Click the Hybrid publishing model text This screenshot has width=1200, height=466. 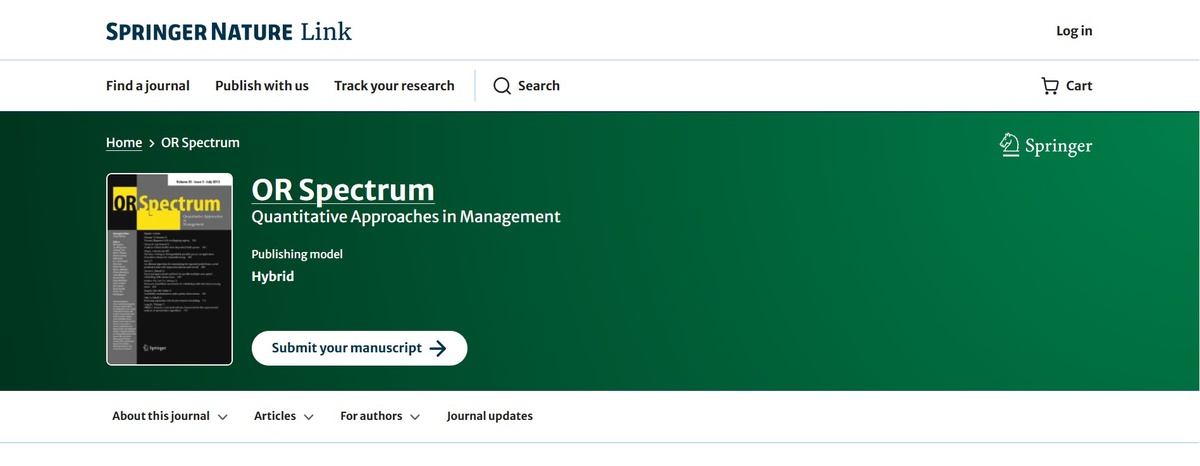(x=273, y=276)
